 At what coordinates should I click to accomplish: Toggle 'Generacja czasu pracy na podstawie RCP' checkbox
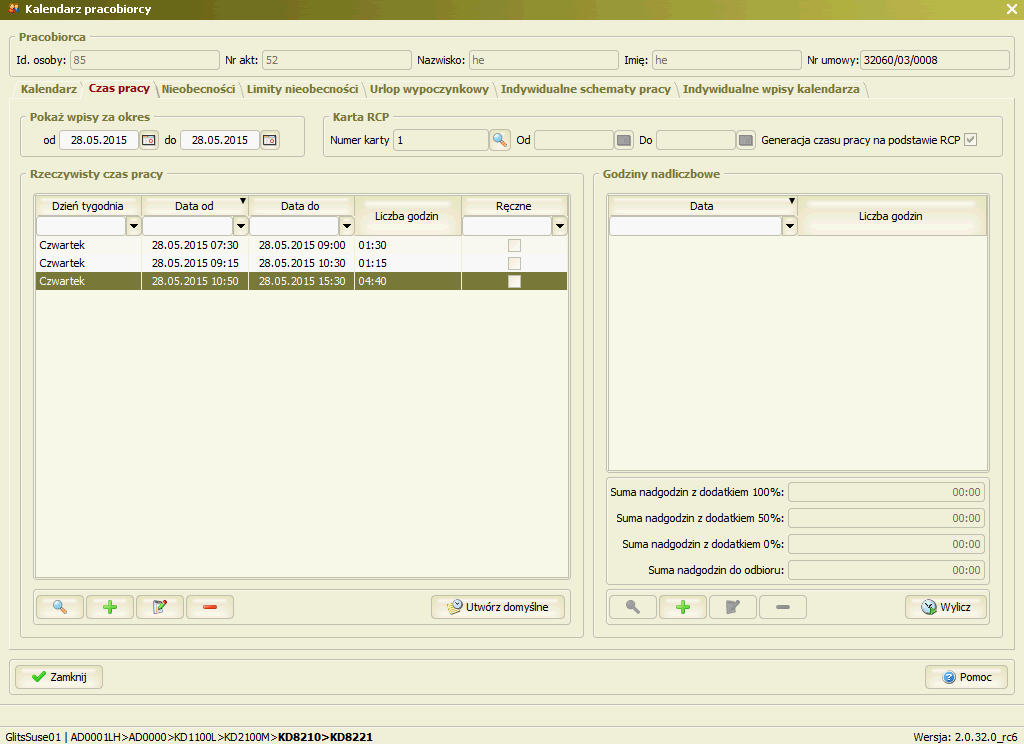point(970,140)
